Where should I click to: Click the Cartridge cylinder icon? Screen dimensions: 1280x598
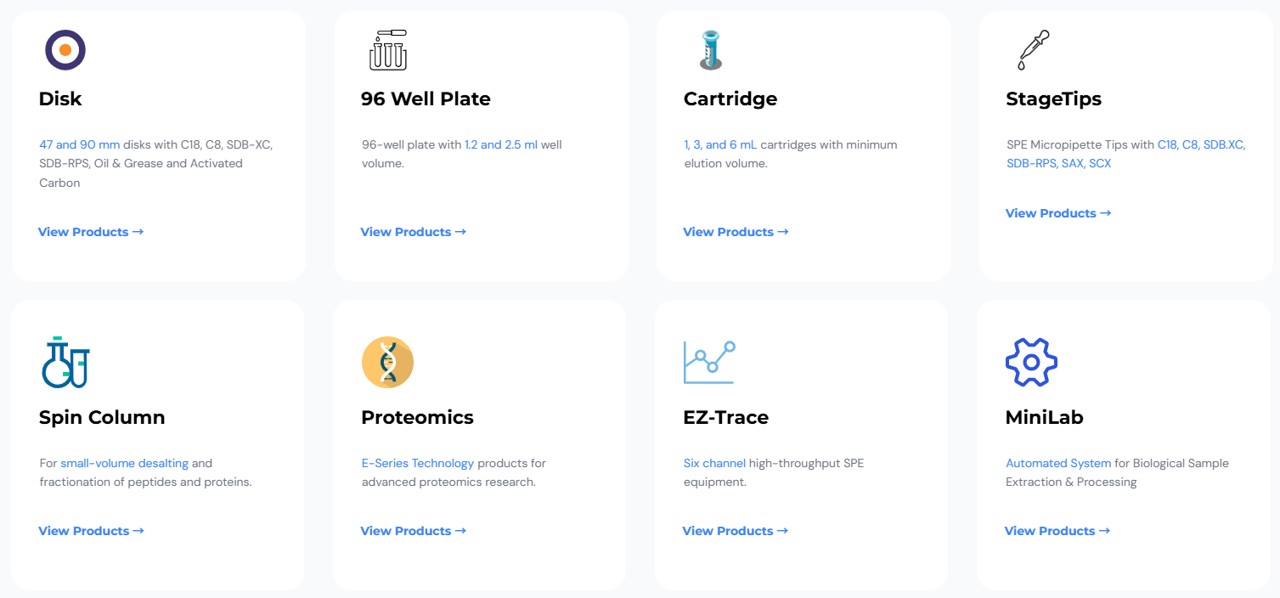(710, 50)
